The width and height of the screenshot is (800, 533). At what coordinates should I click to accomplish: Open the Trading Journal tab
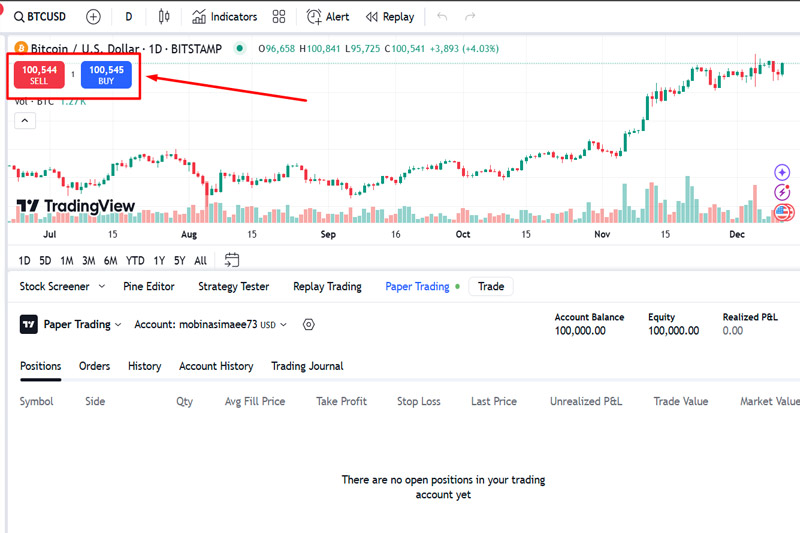307,366
